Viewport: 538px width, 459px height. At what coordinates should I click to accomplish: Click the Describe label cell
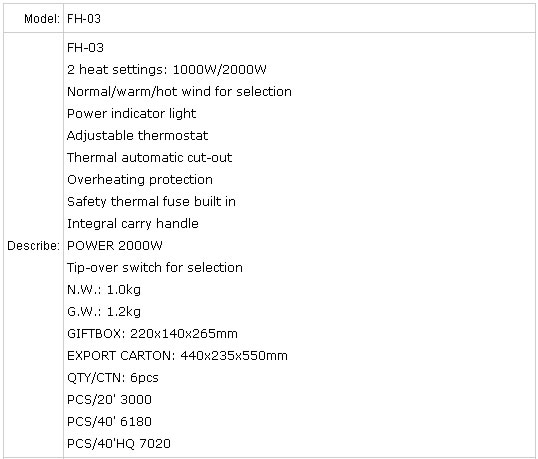(x=33, y=246)
